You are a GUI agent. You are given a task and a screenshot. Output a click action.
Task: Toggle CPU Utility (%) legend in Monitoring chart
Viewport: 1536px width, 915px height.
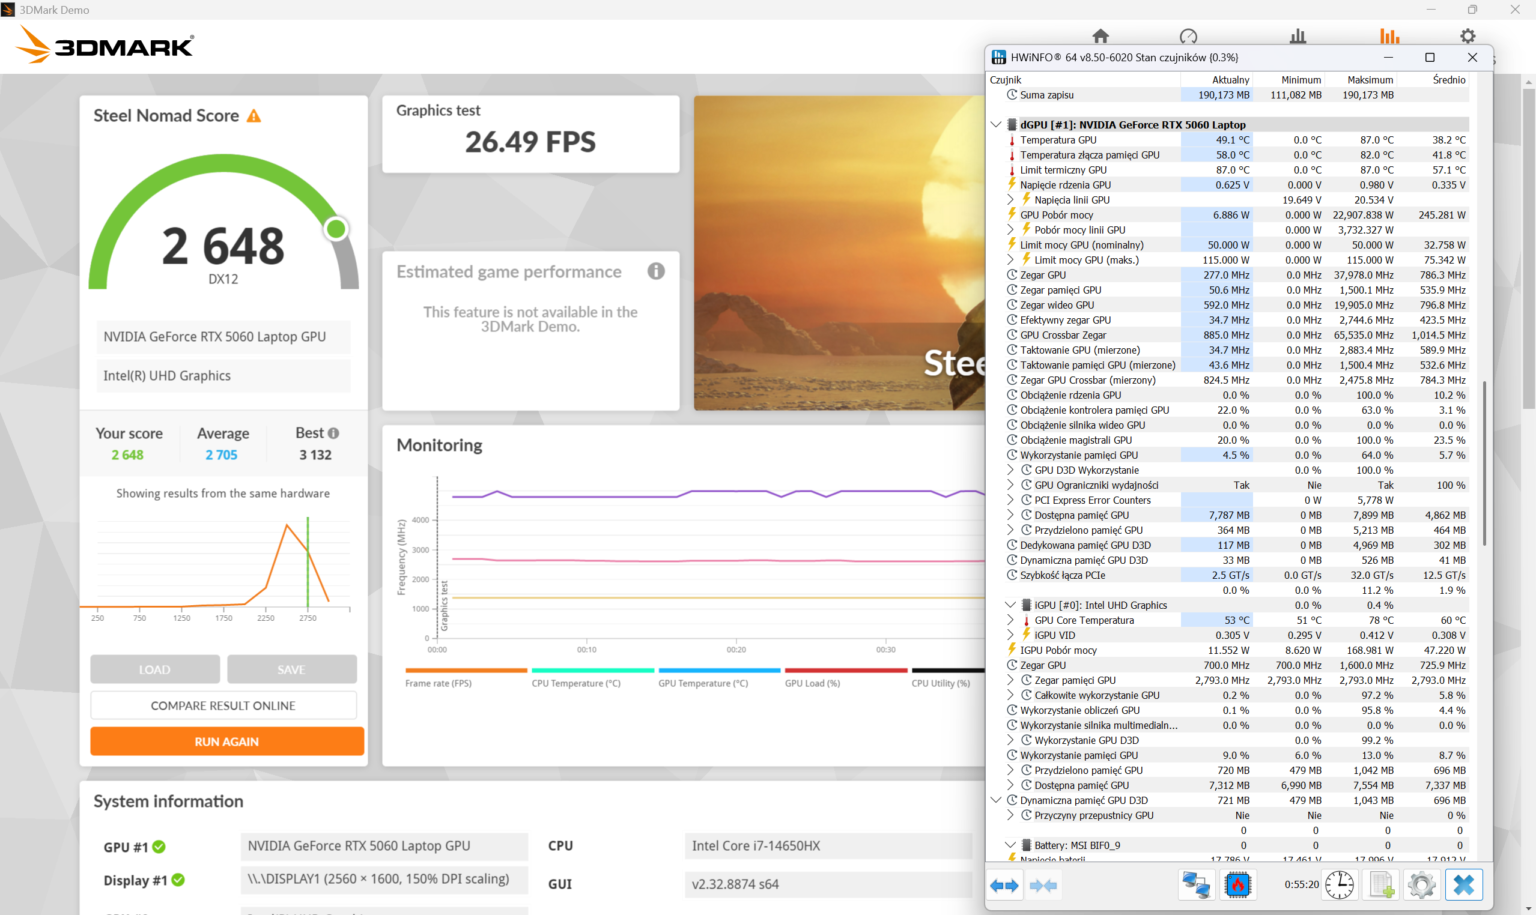[948, 677]
